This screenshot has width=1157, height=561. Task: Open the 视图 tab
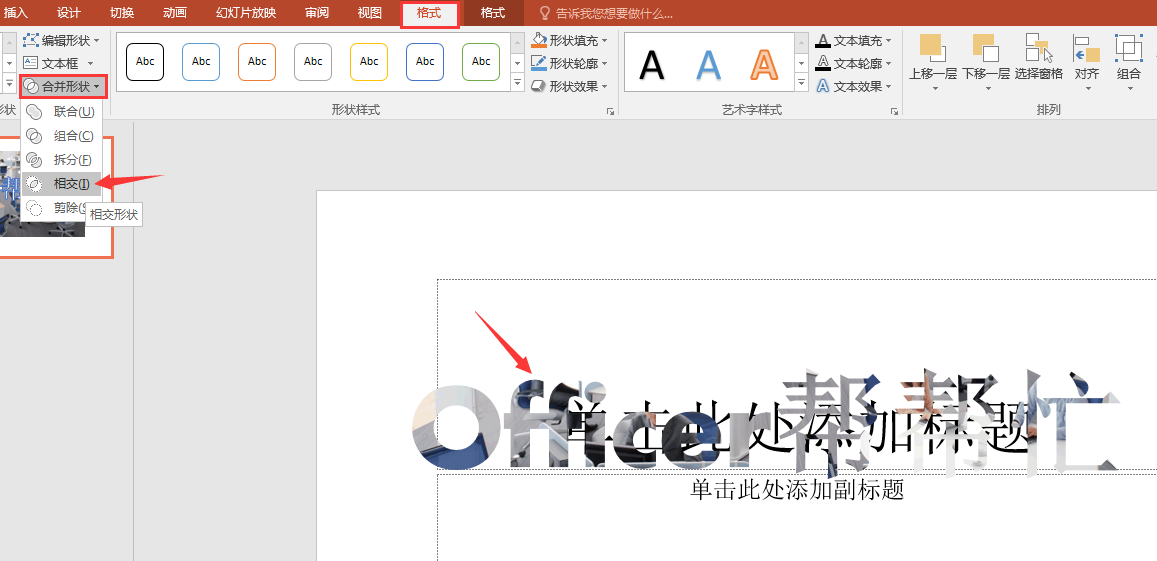point(370,13)
